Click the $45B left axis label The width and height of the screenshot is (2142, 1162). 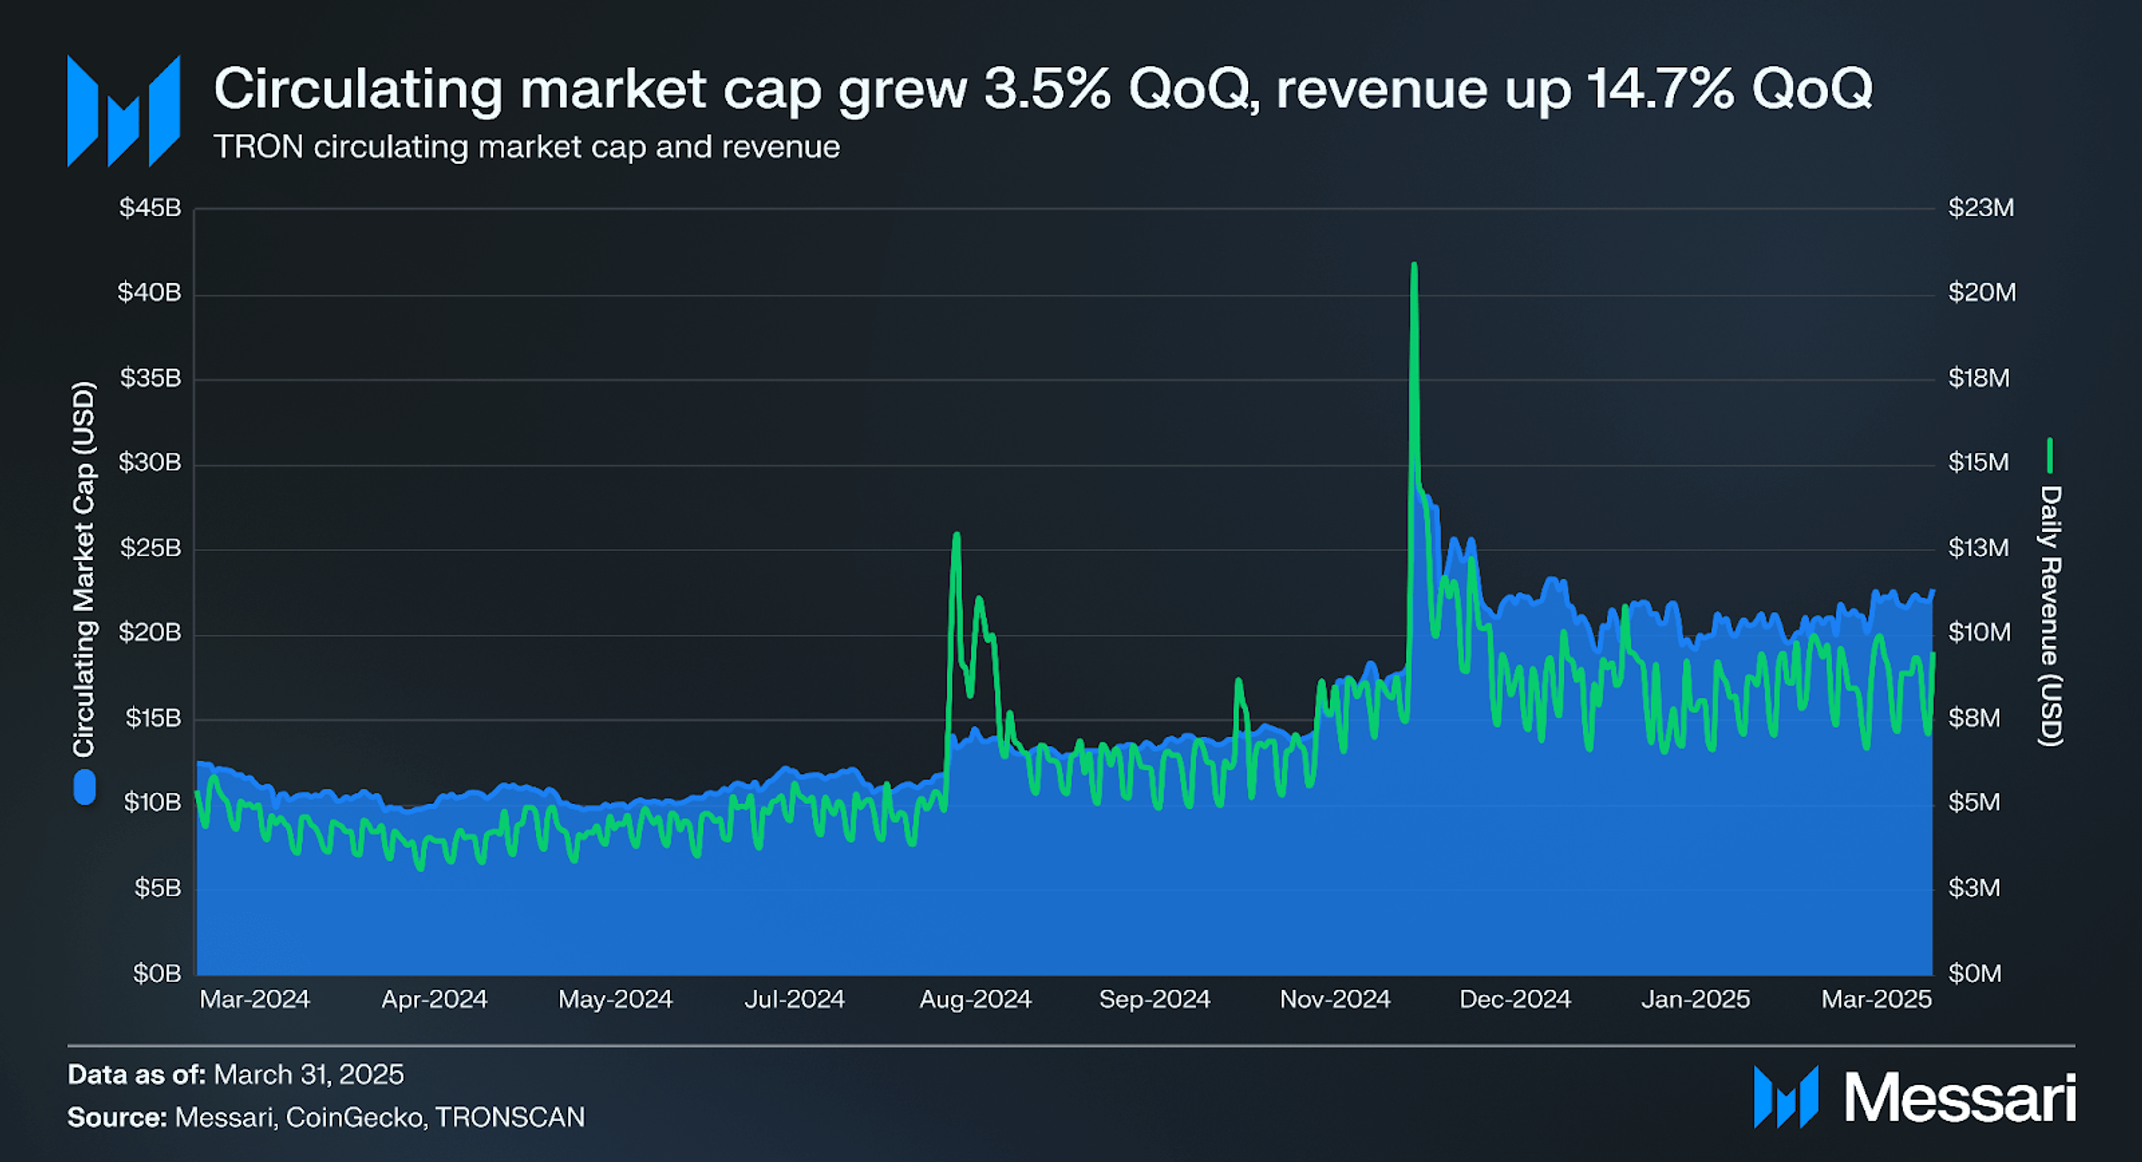(150, 208)
